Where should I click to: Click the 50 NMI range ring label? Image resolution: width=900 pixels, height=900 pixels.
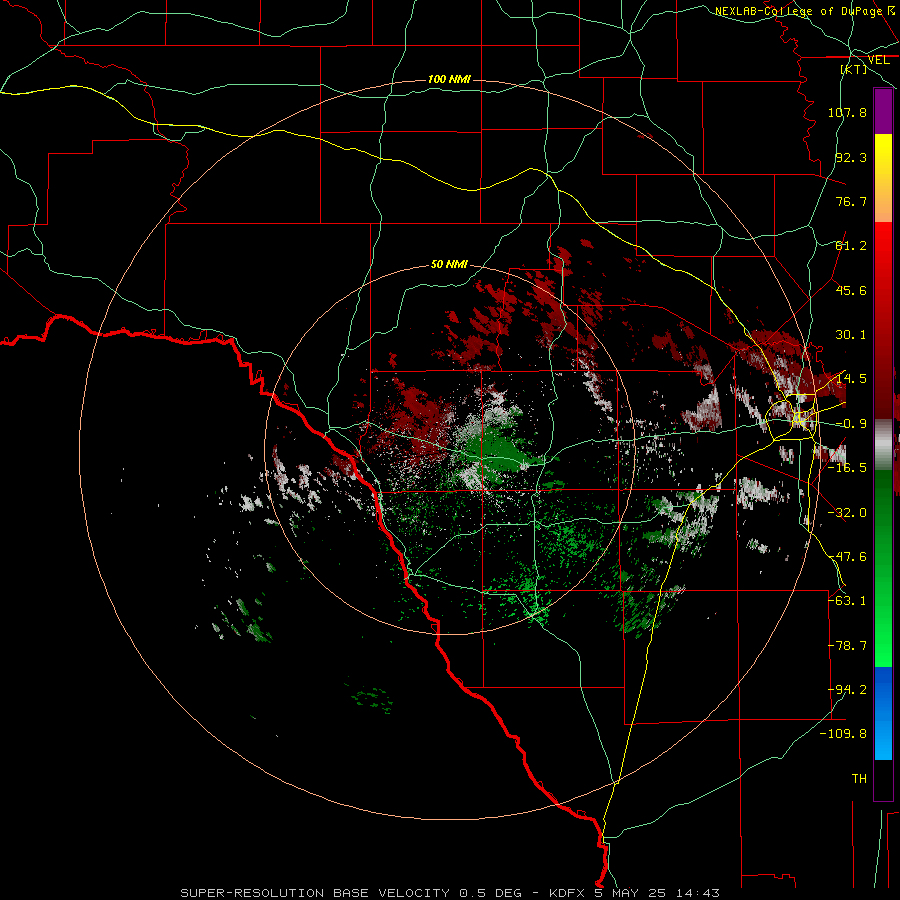point(449,264)
